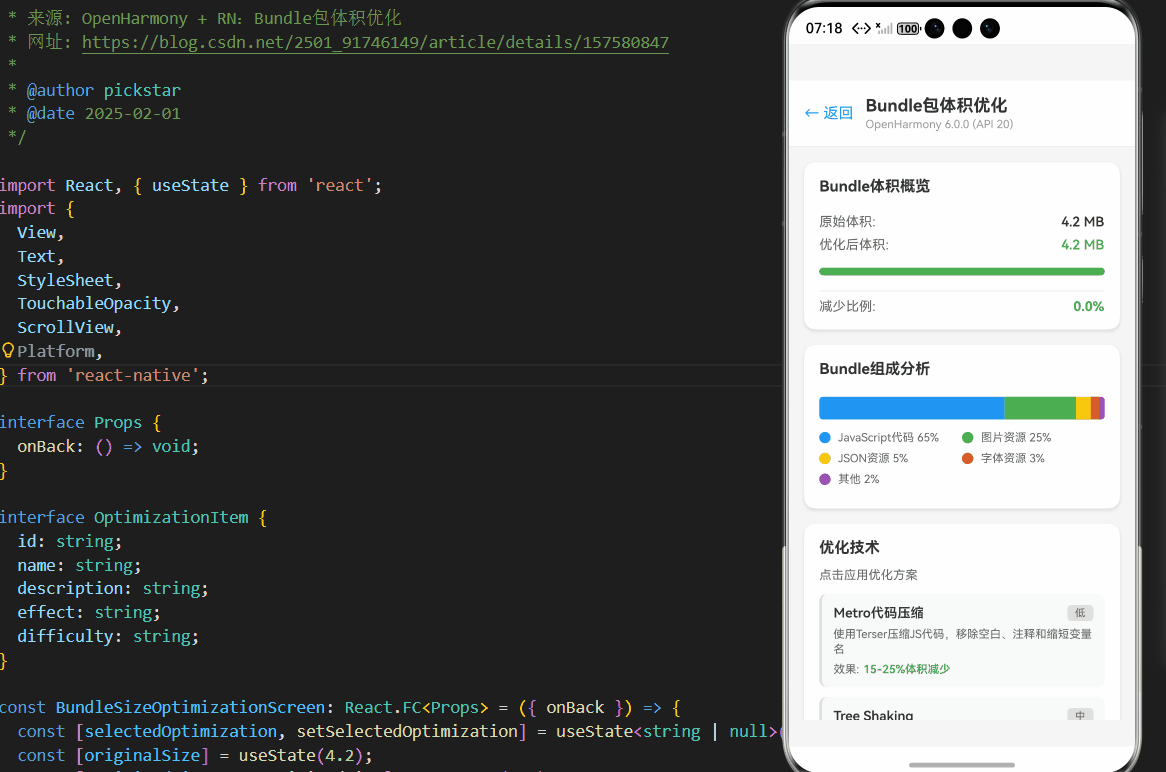
Task: Click the 低 difficulty badge on the Metro card
Action: click(1080, 613)
